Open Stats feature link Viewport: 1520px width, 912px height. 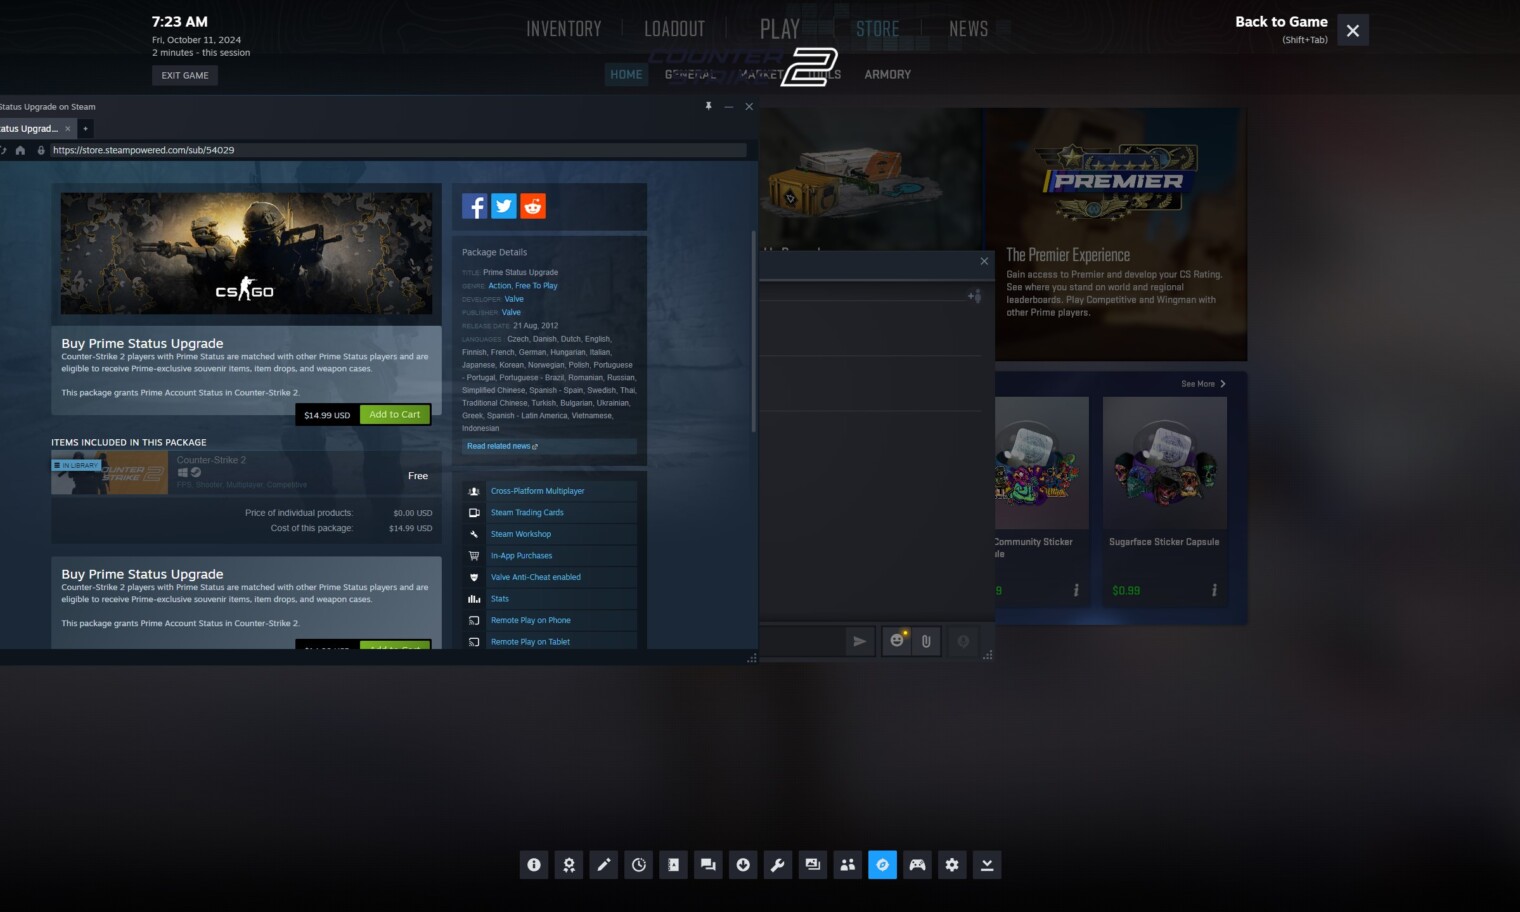click(500, 599)
